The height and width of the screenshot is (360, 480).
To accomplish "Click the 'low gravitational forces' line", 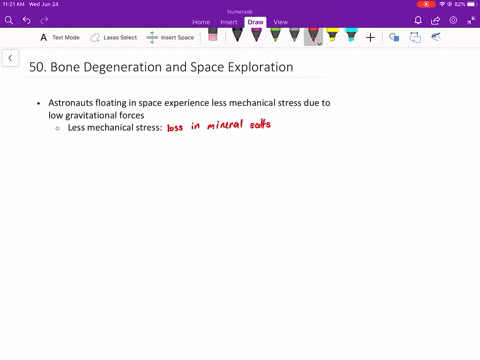I will click(x=96, y=115).
